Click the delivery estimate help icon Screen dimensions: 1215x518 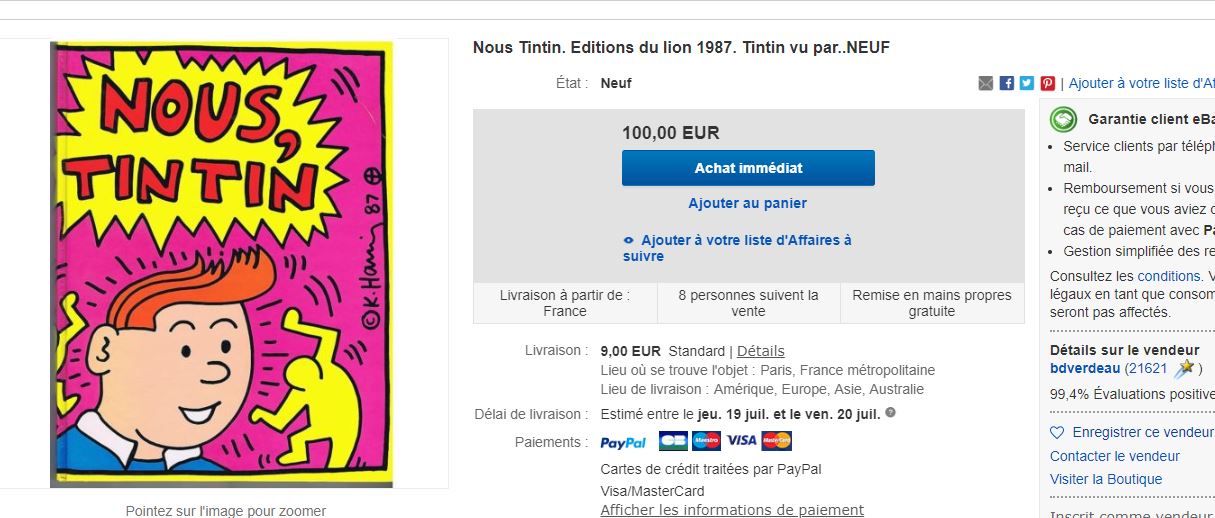890,412
